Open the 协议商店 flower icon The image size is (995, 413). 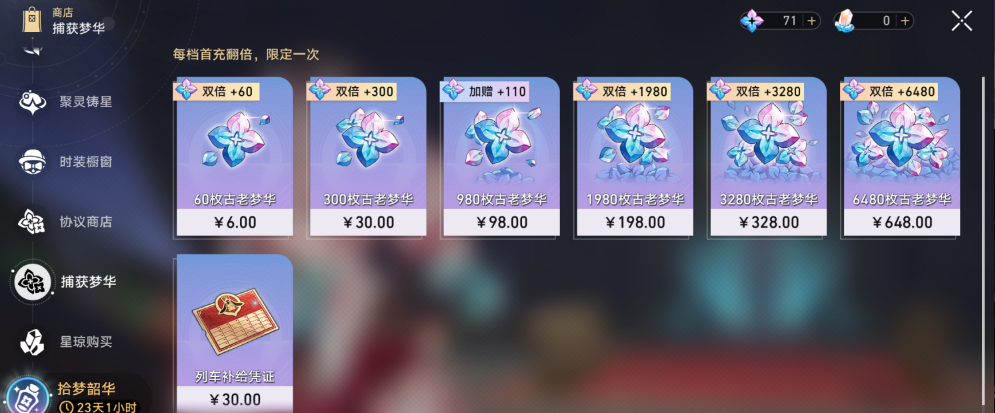point(32,221)
